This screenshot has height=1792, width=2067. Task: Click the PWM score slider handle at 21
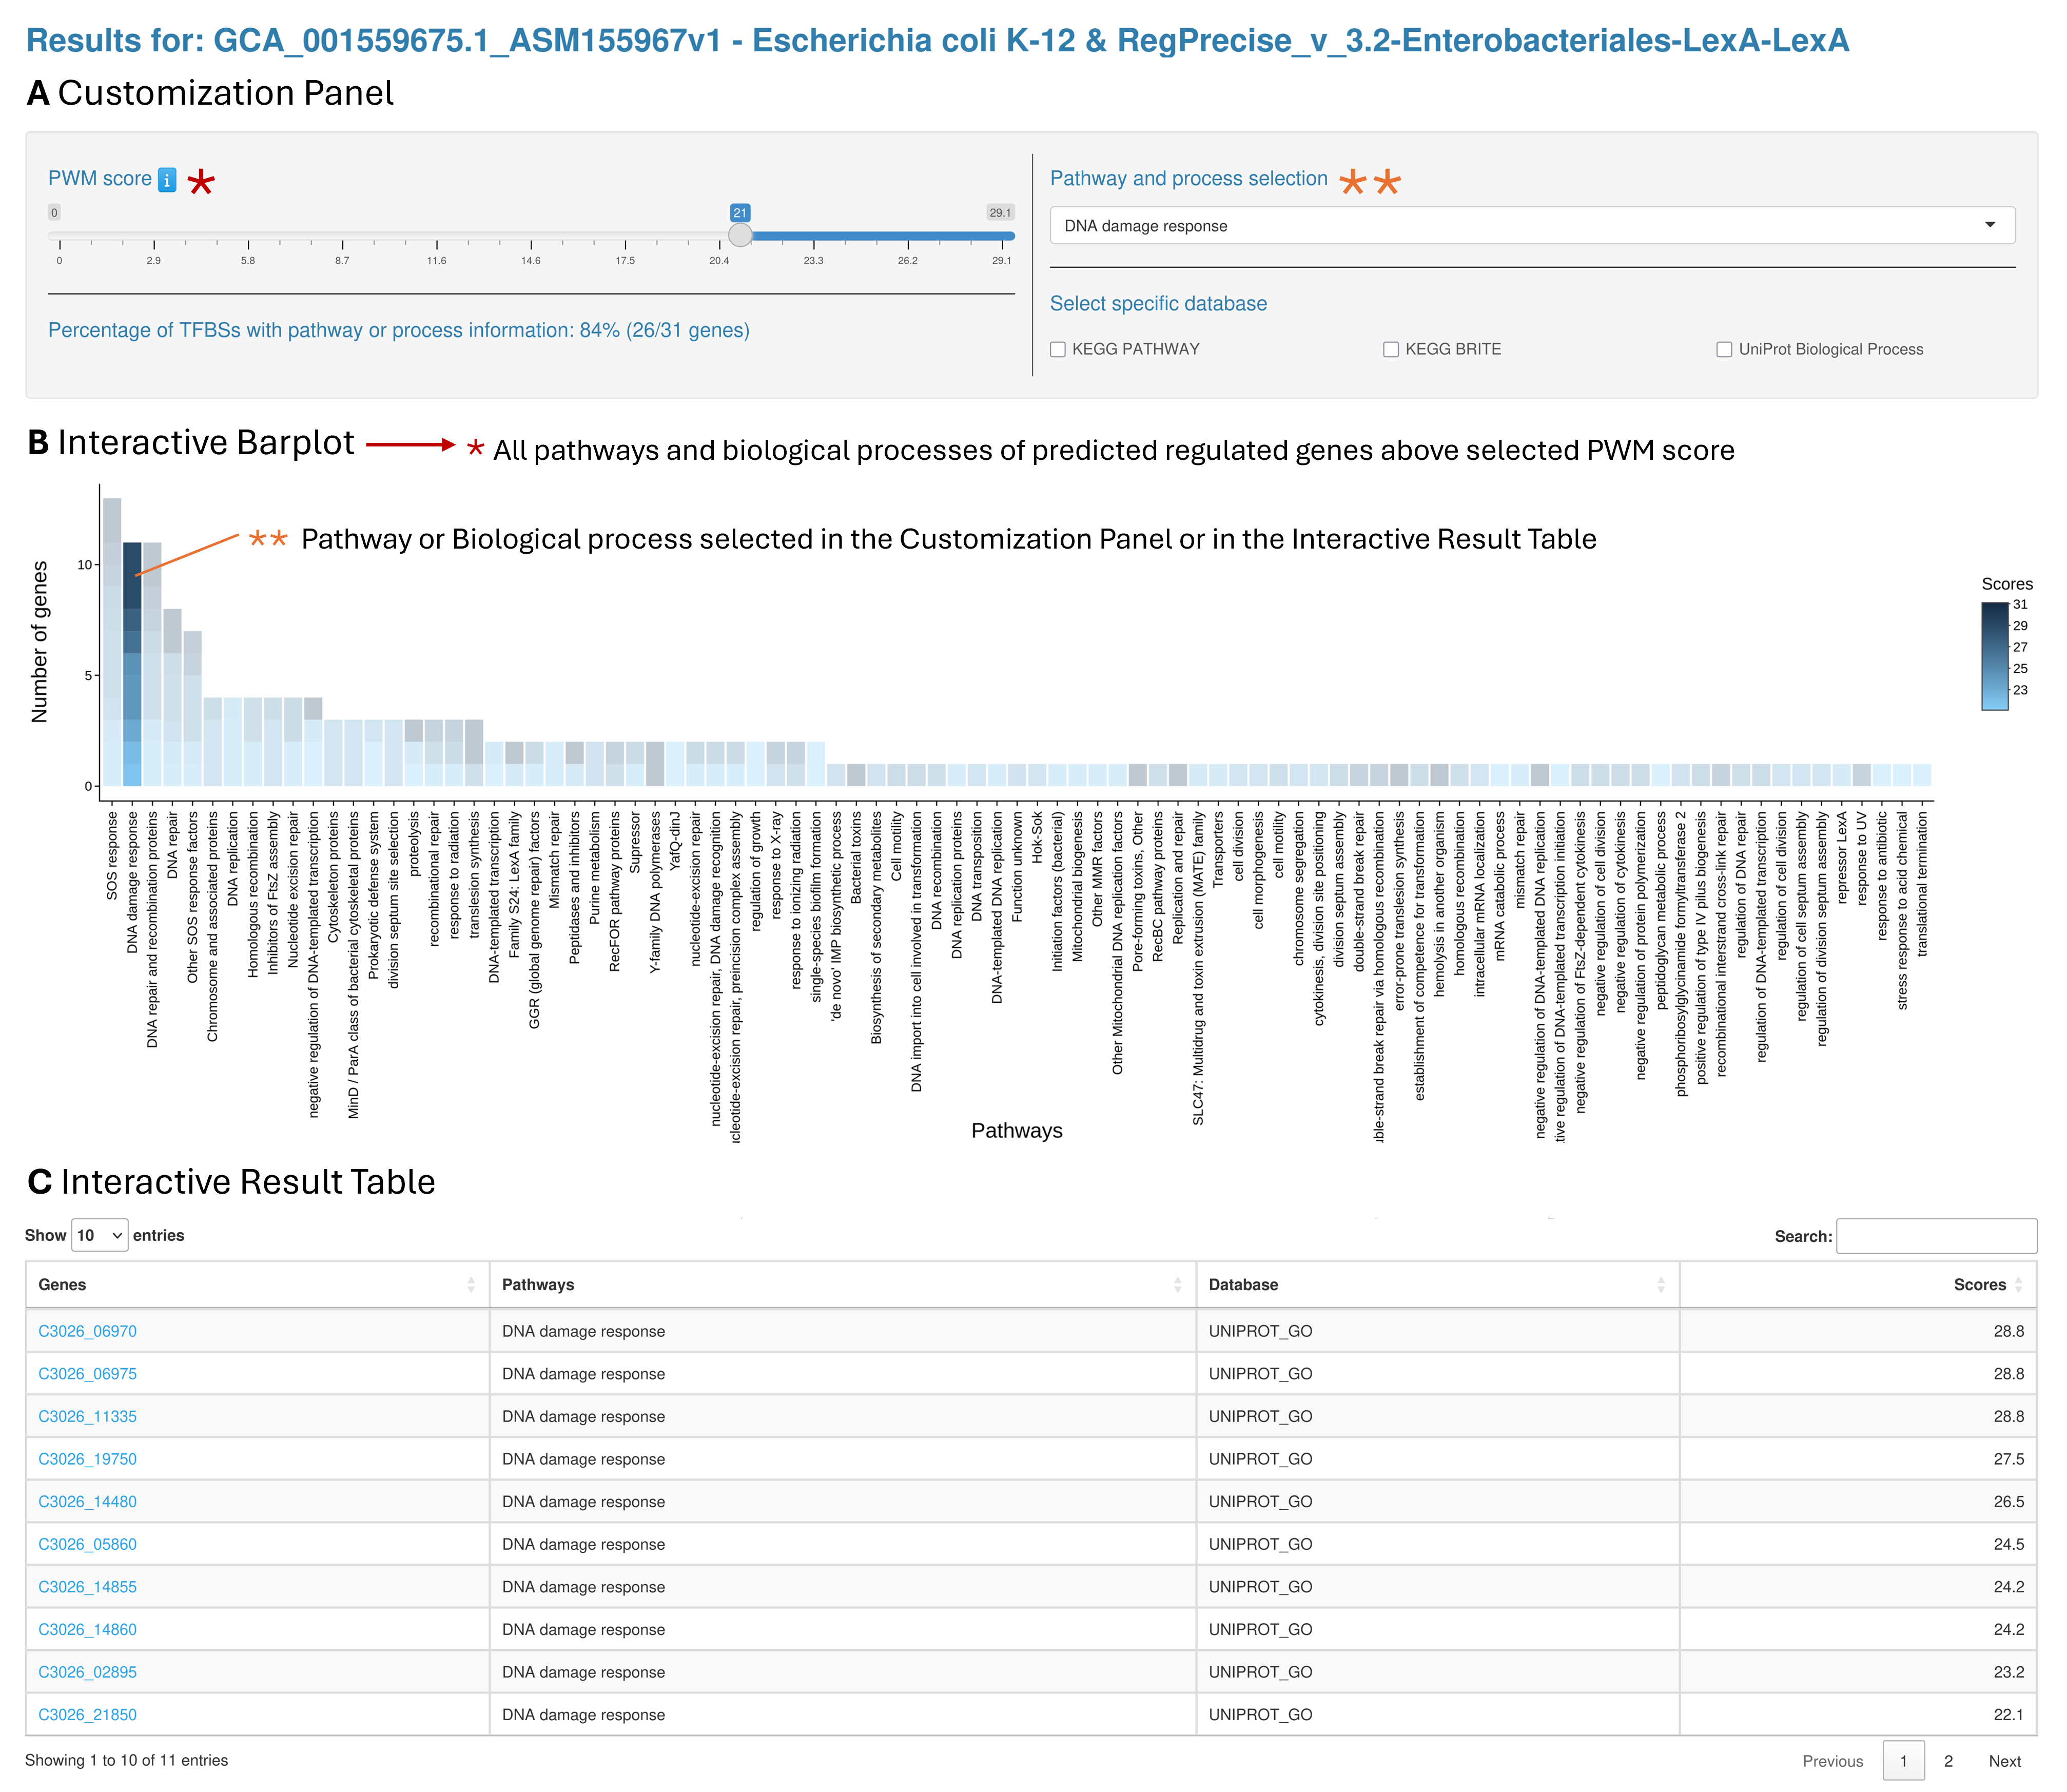pyautogui.click(x=740, y=235)
